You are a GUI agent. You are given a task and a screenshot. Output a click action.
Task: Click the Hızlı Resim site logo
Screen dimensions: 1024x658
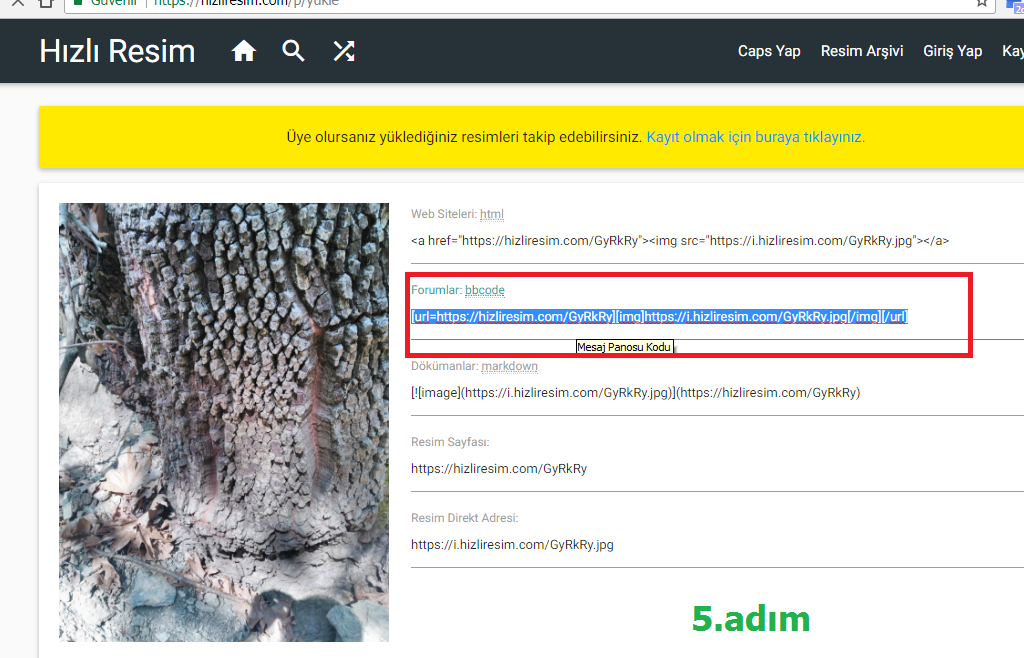tap(118, 51)
